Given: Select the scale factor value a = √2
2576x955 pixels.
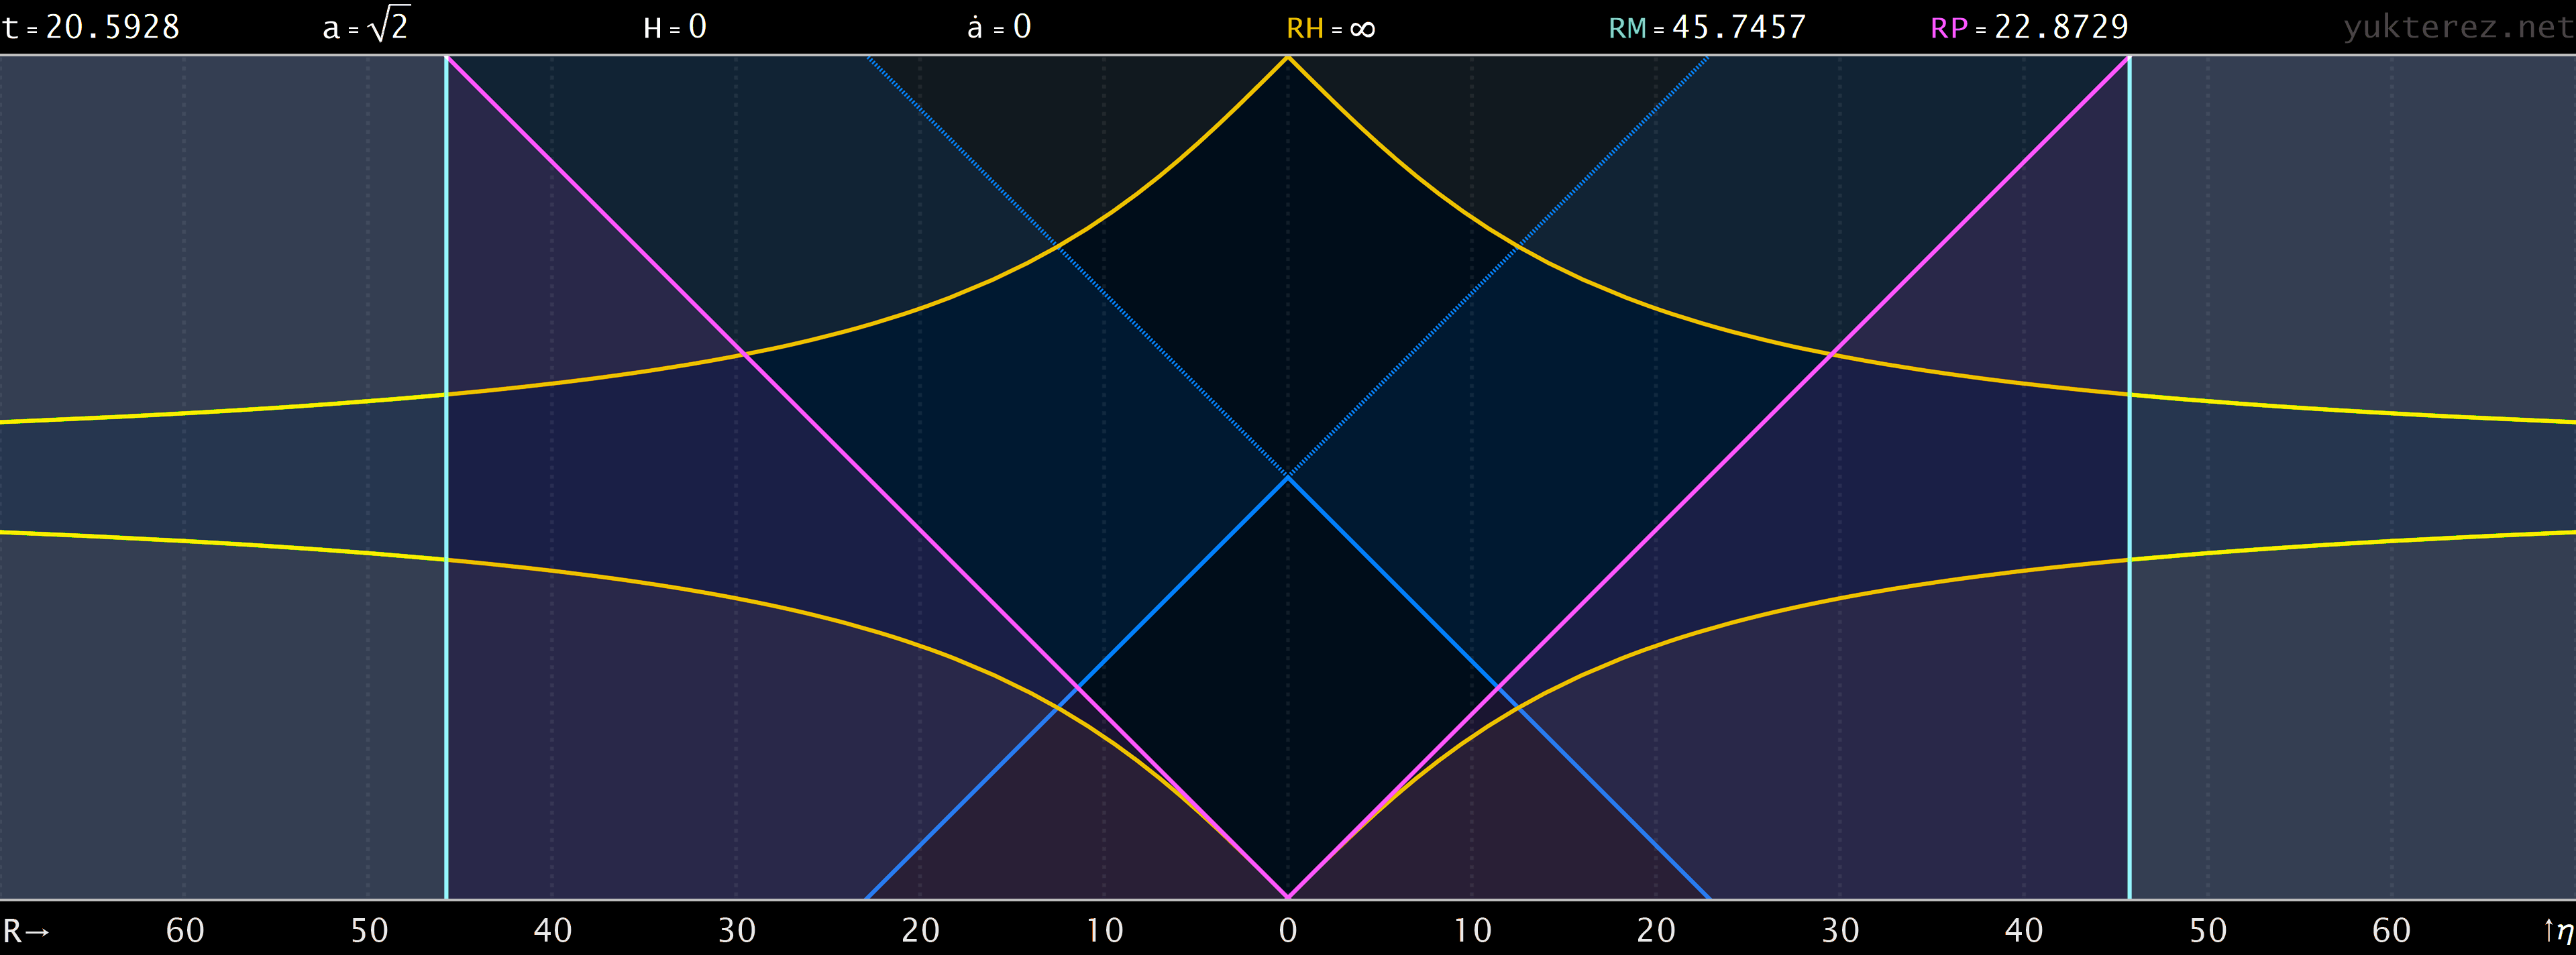Looking at the screenshot, I should coord(366,25).
